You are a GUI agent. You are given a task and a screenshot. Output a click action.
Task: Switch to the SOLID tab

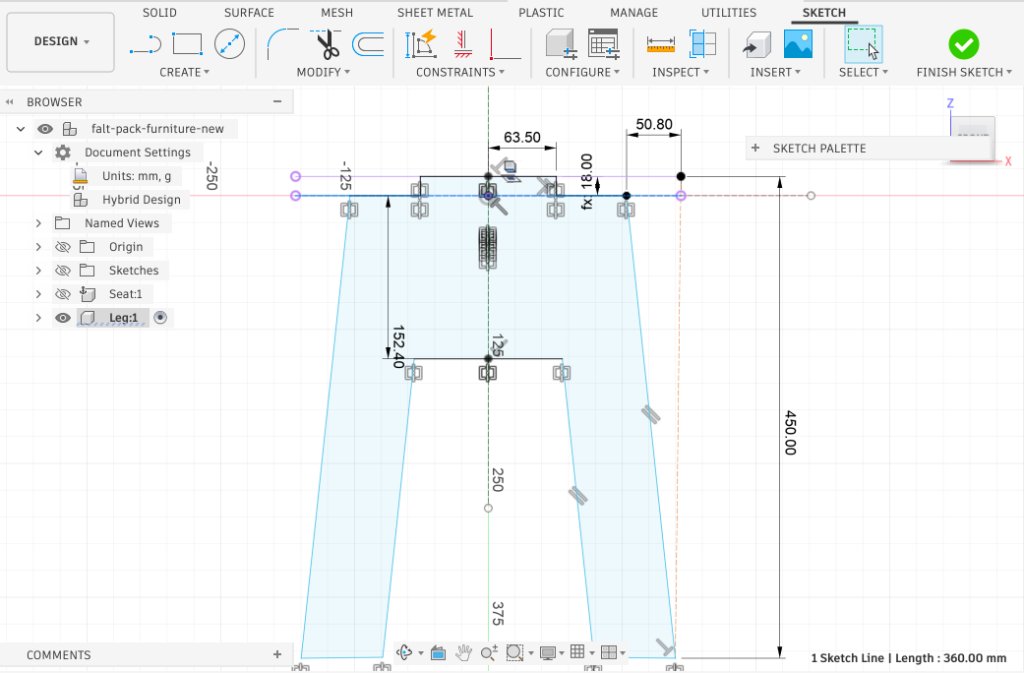click(159, 12)
